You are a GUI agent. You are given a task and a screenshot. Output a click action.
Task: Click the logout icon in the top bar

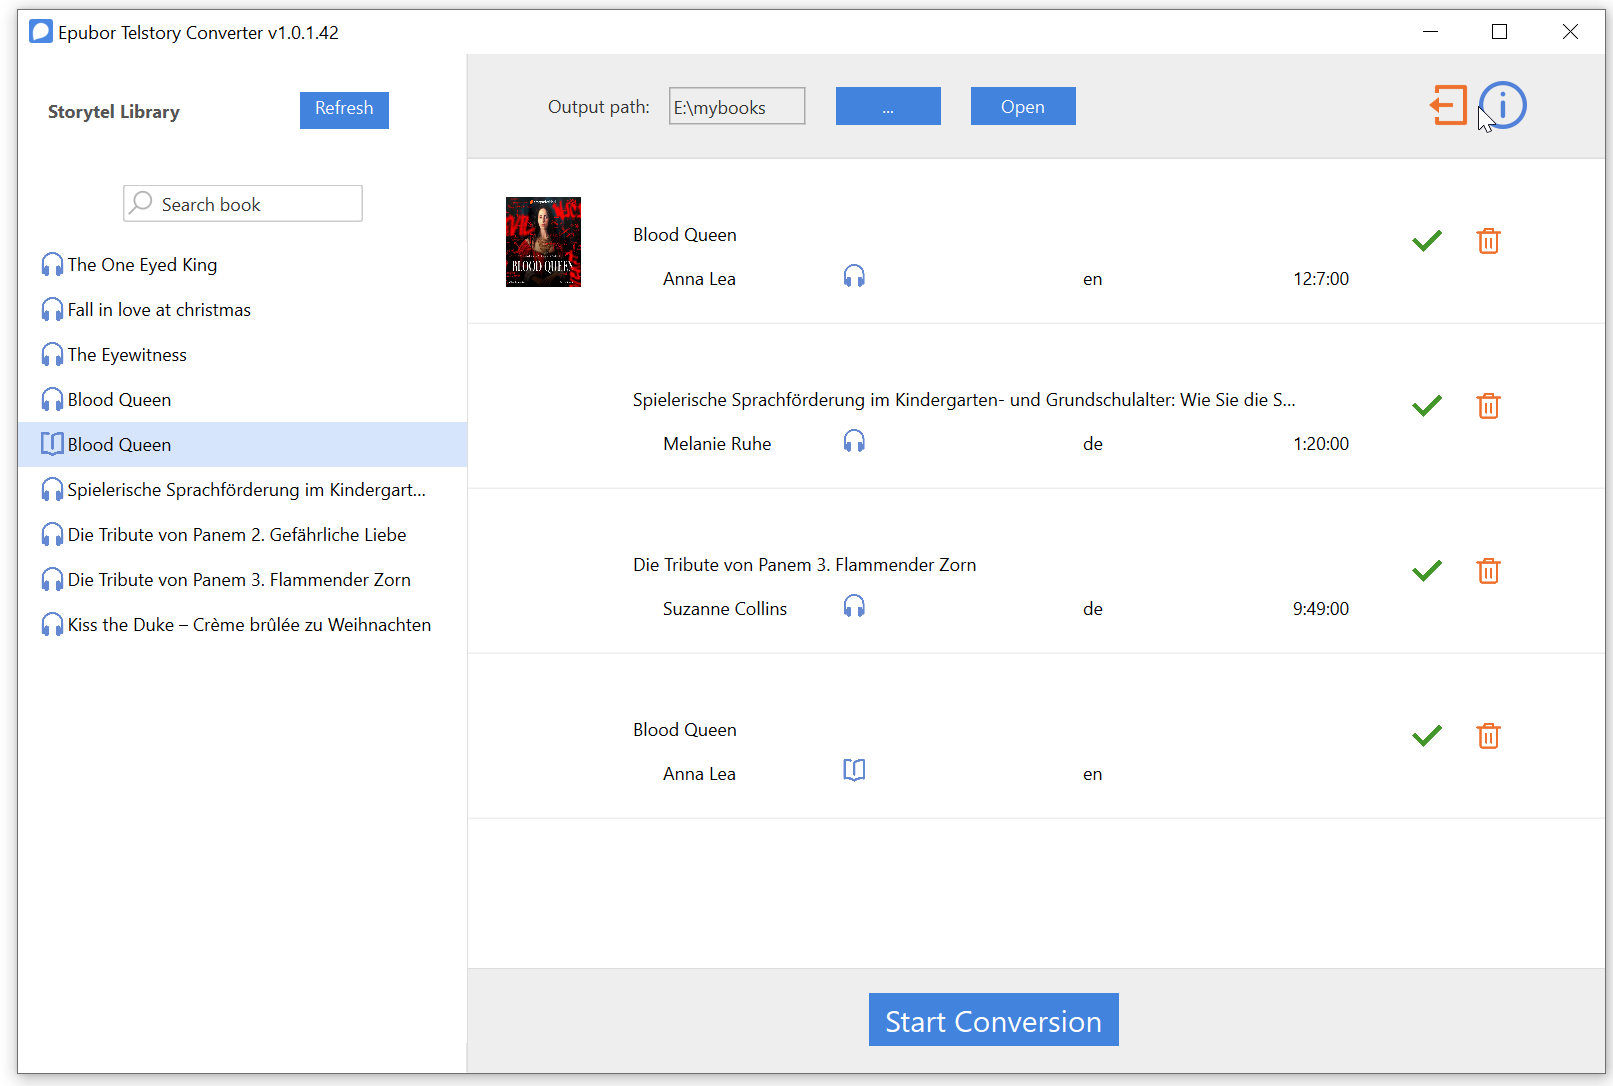click(1448, 105)
